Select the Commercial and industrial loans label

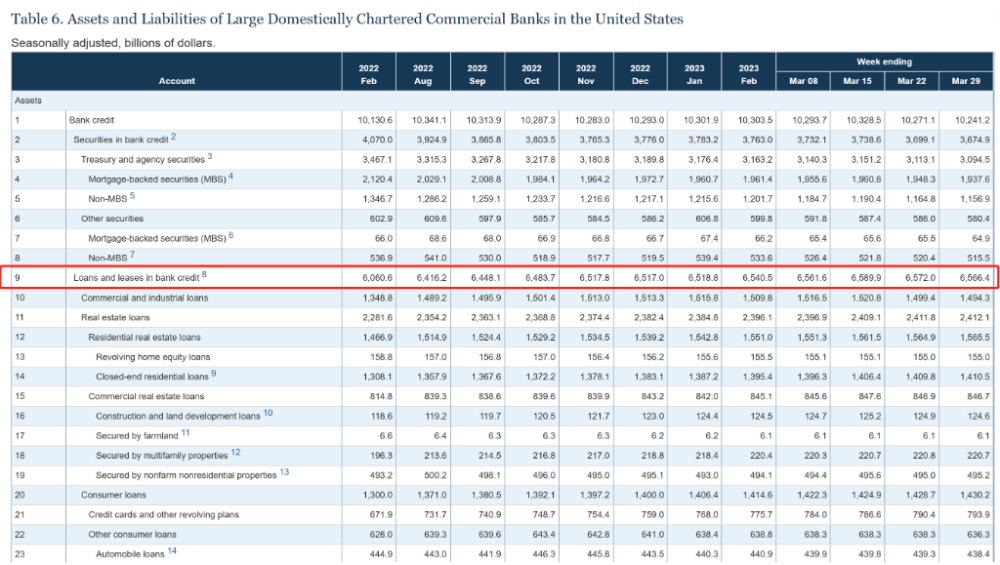click(x=144, y=298)
